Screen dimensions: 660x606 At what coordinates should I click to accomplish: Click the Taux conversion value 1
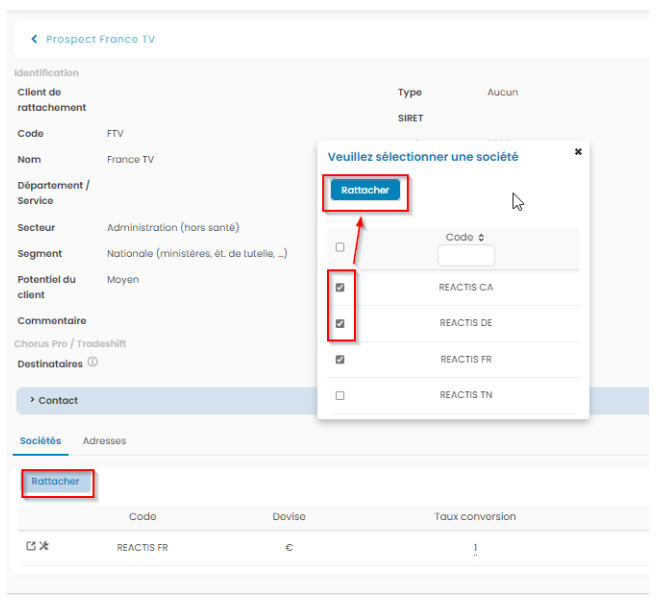coord(475,548)
